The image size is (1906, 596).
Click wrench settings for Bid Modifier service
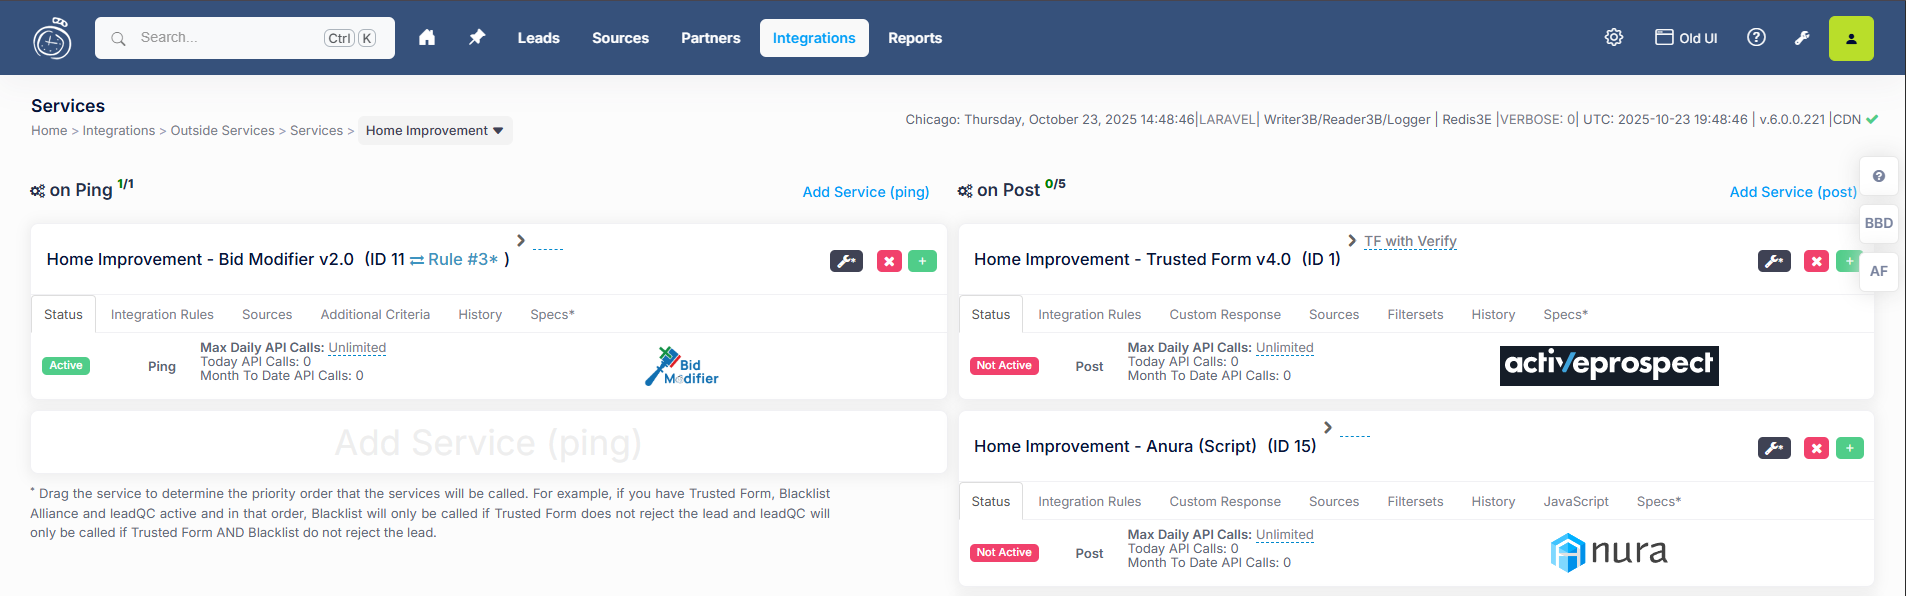(x=846, y=261)
